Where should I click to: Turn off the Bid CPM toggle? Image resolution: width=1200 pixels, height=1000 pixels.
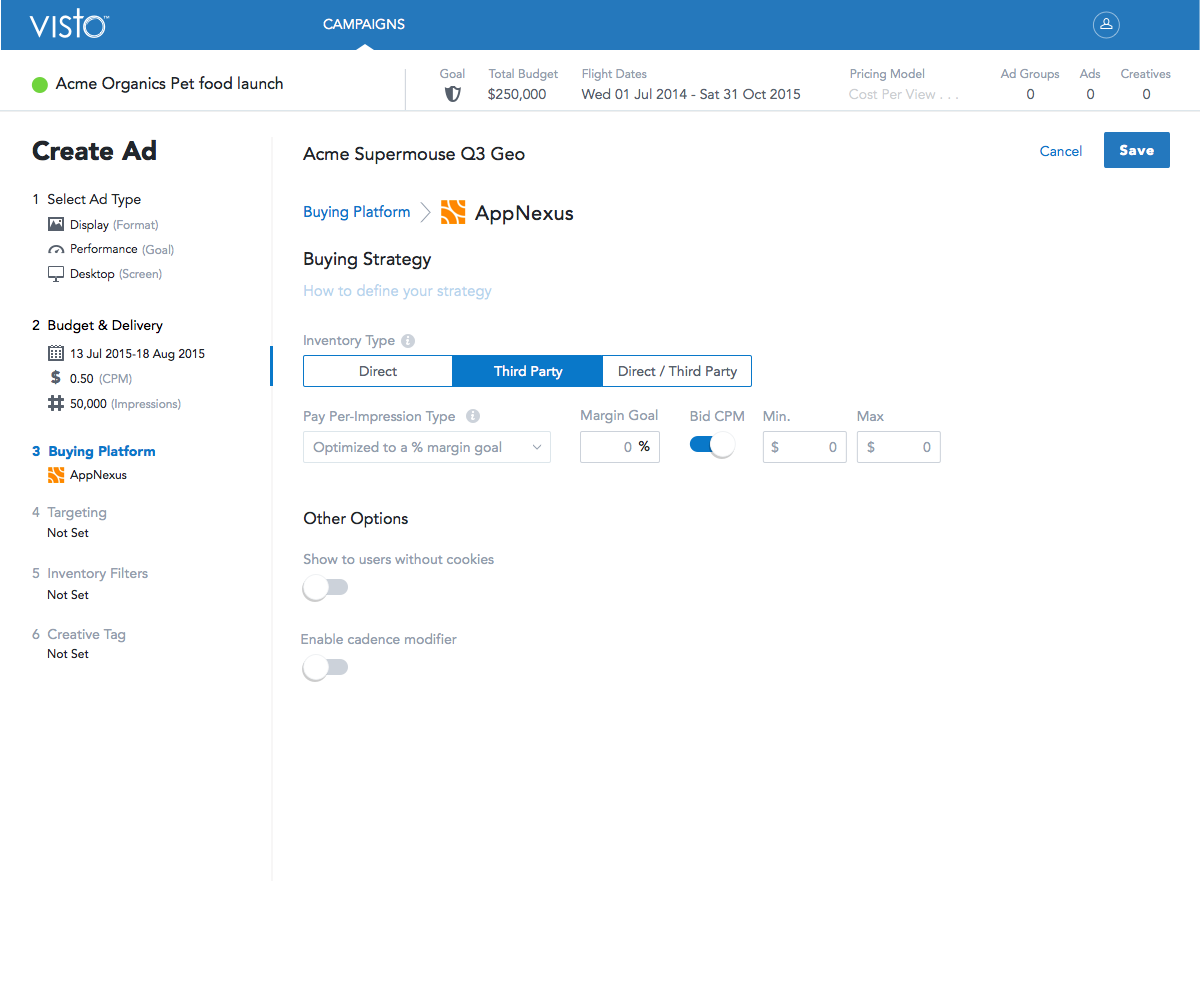712,446
